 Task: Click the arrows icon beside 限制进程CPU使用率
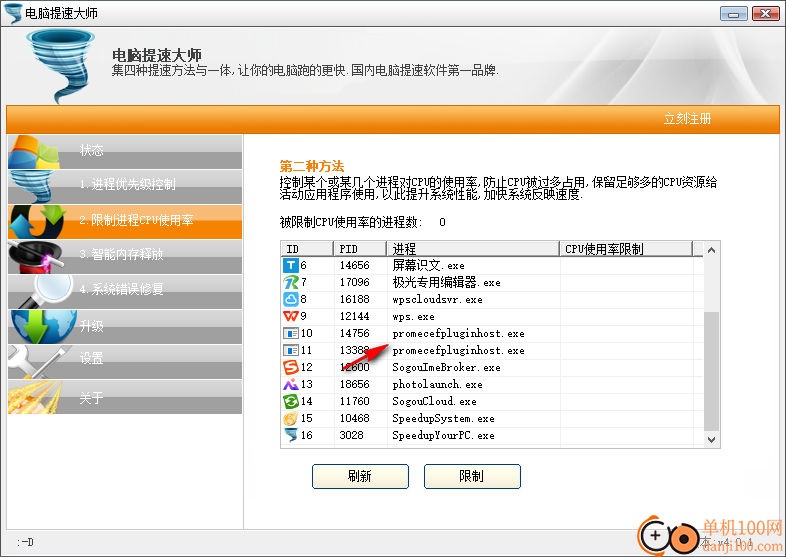coord(38,222)
